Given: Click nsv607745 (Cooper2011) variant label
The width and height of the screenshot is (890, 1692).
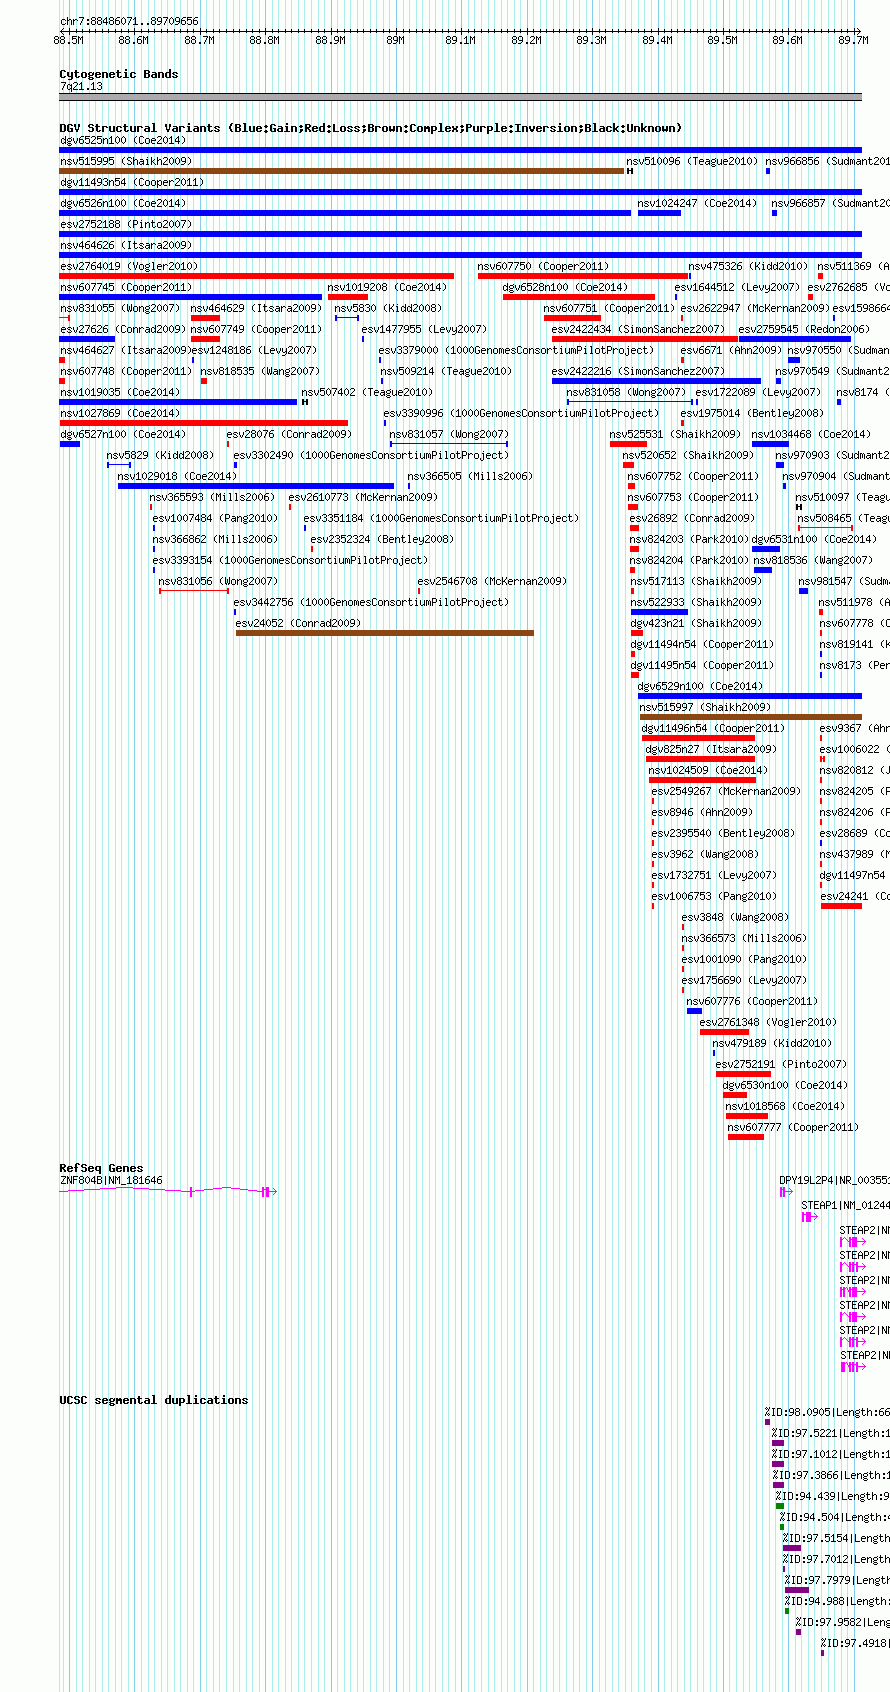Looking at the screenshot, I should coord(125,287).
